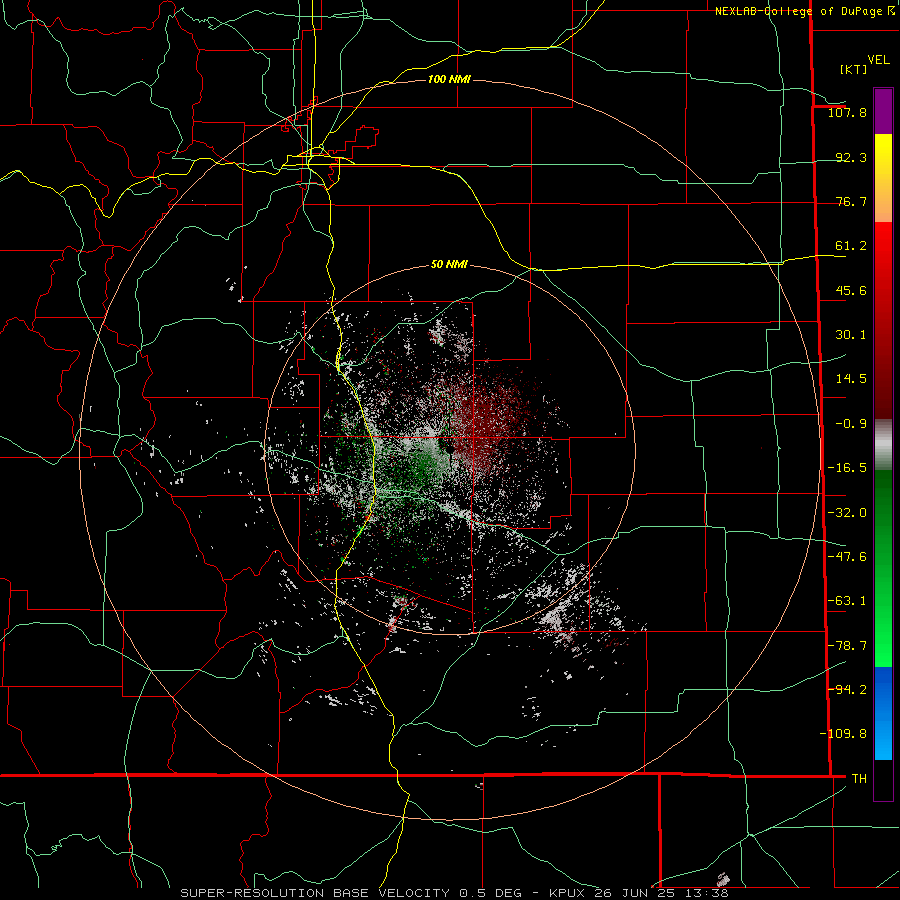This screenshot has height=900, width=900.
Task: Click the -47.6 velocity scale value
Action: [x=847, y=557]
